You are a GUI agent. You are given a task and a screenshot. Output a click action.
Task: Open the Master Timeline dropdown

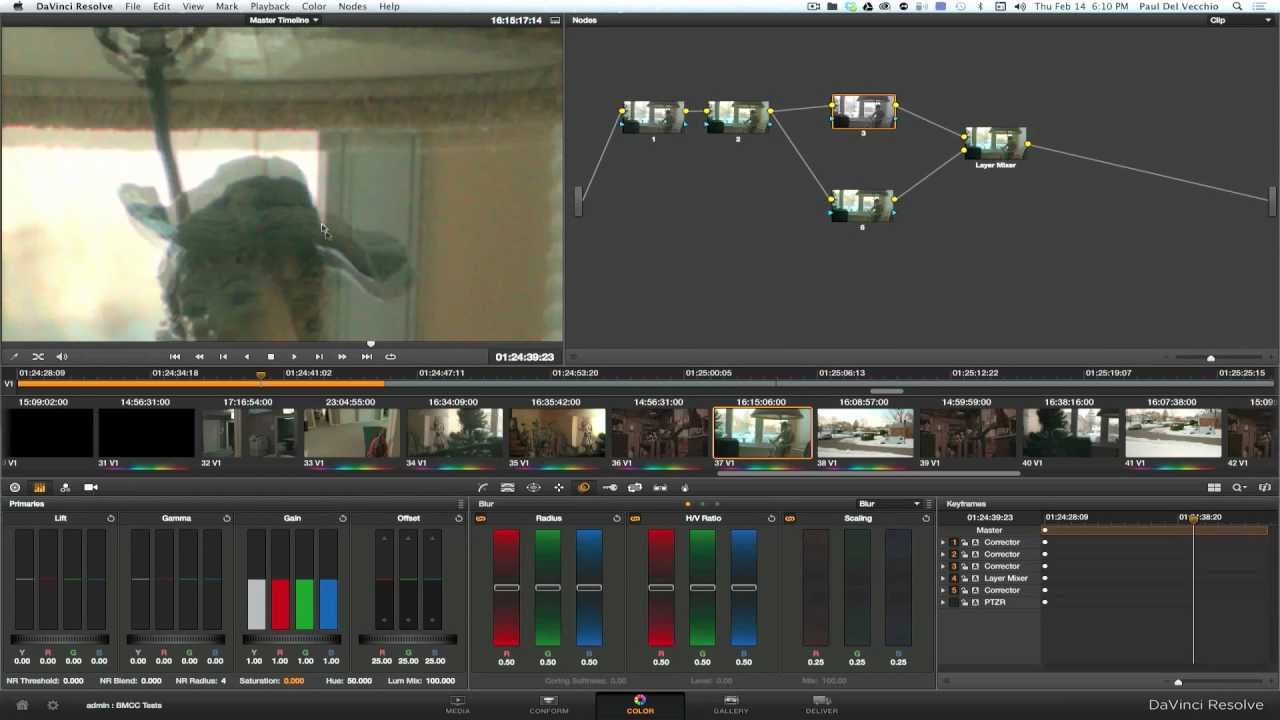(x=284, y=20)
